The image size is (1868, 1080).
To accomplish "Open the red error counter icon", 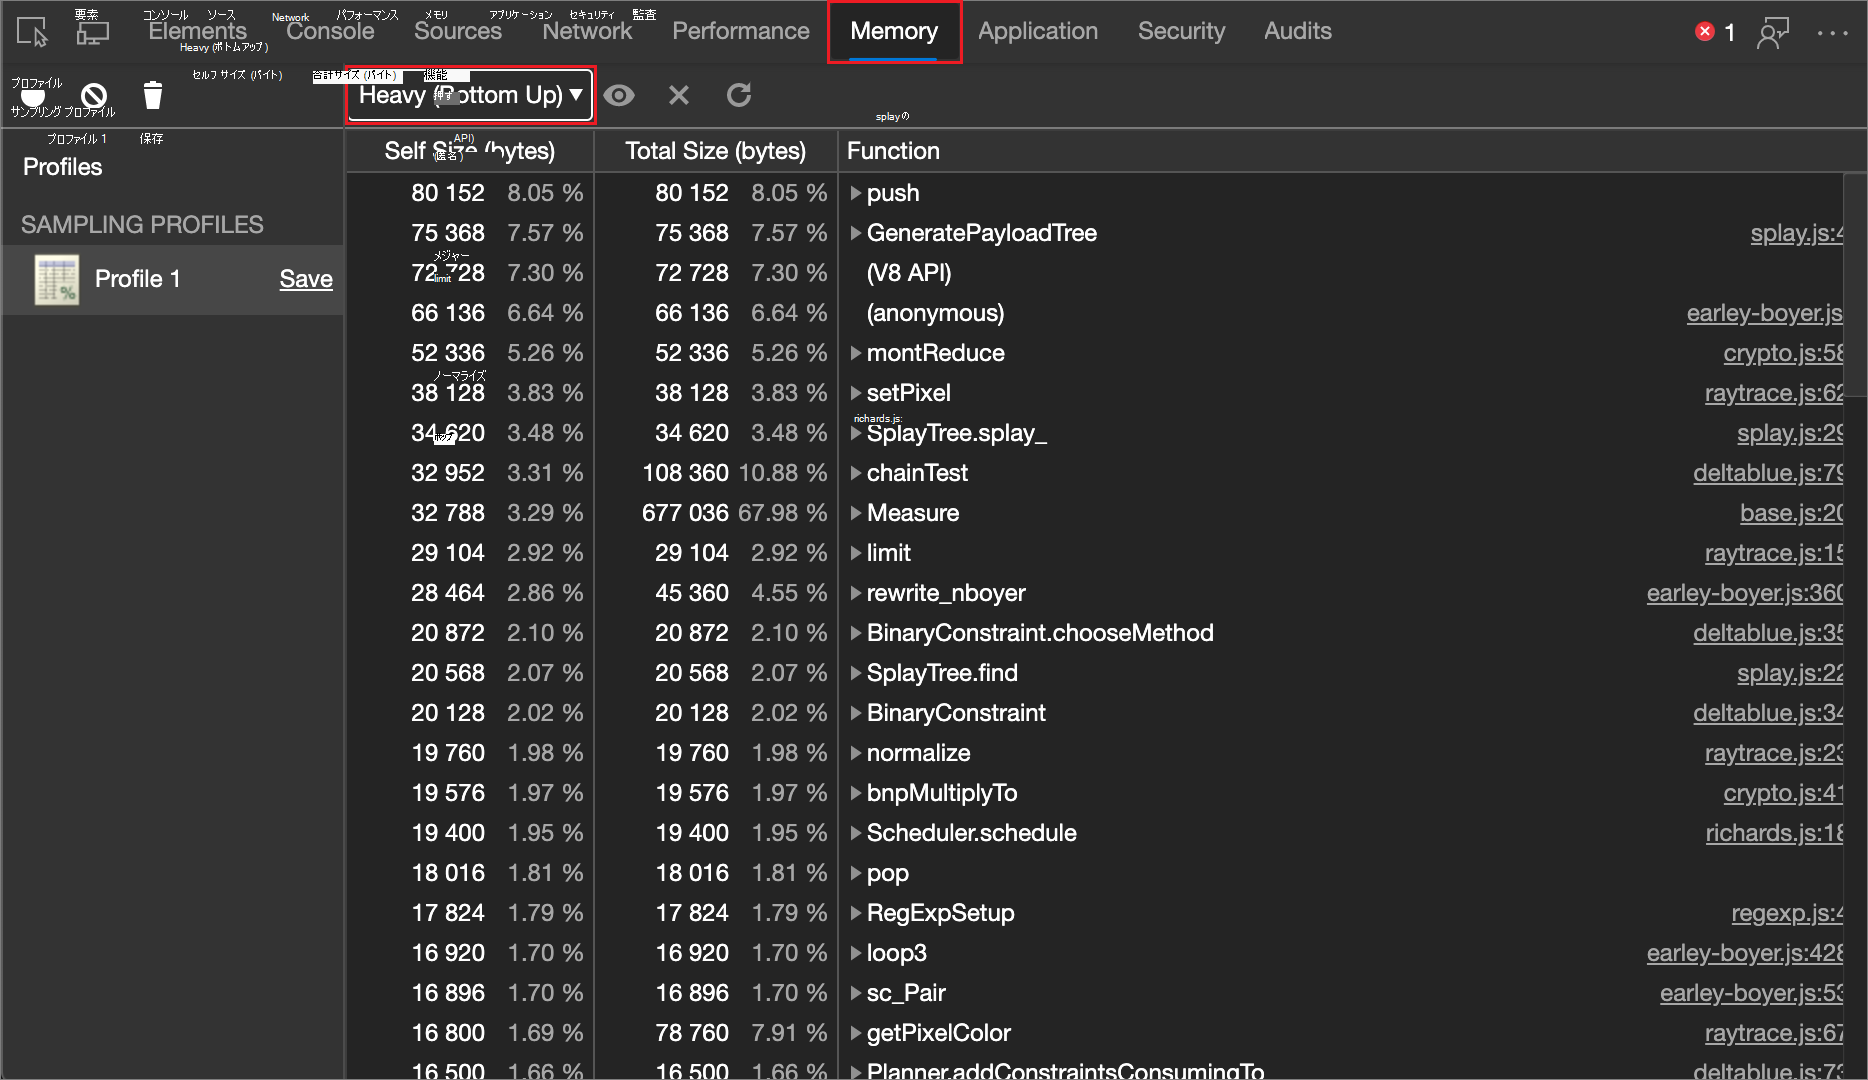I will point(1705,32).
